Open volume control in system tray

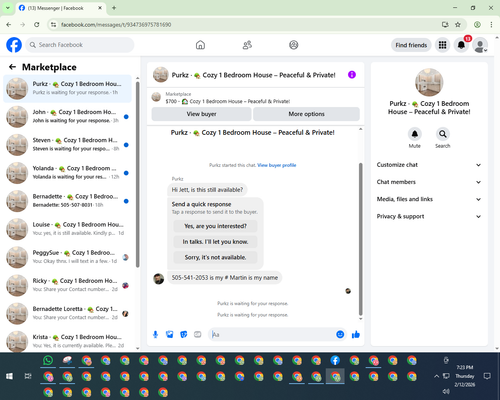(x=446, y=391)
